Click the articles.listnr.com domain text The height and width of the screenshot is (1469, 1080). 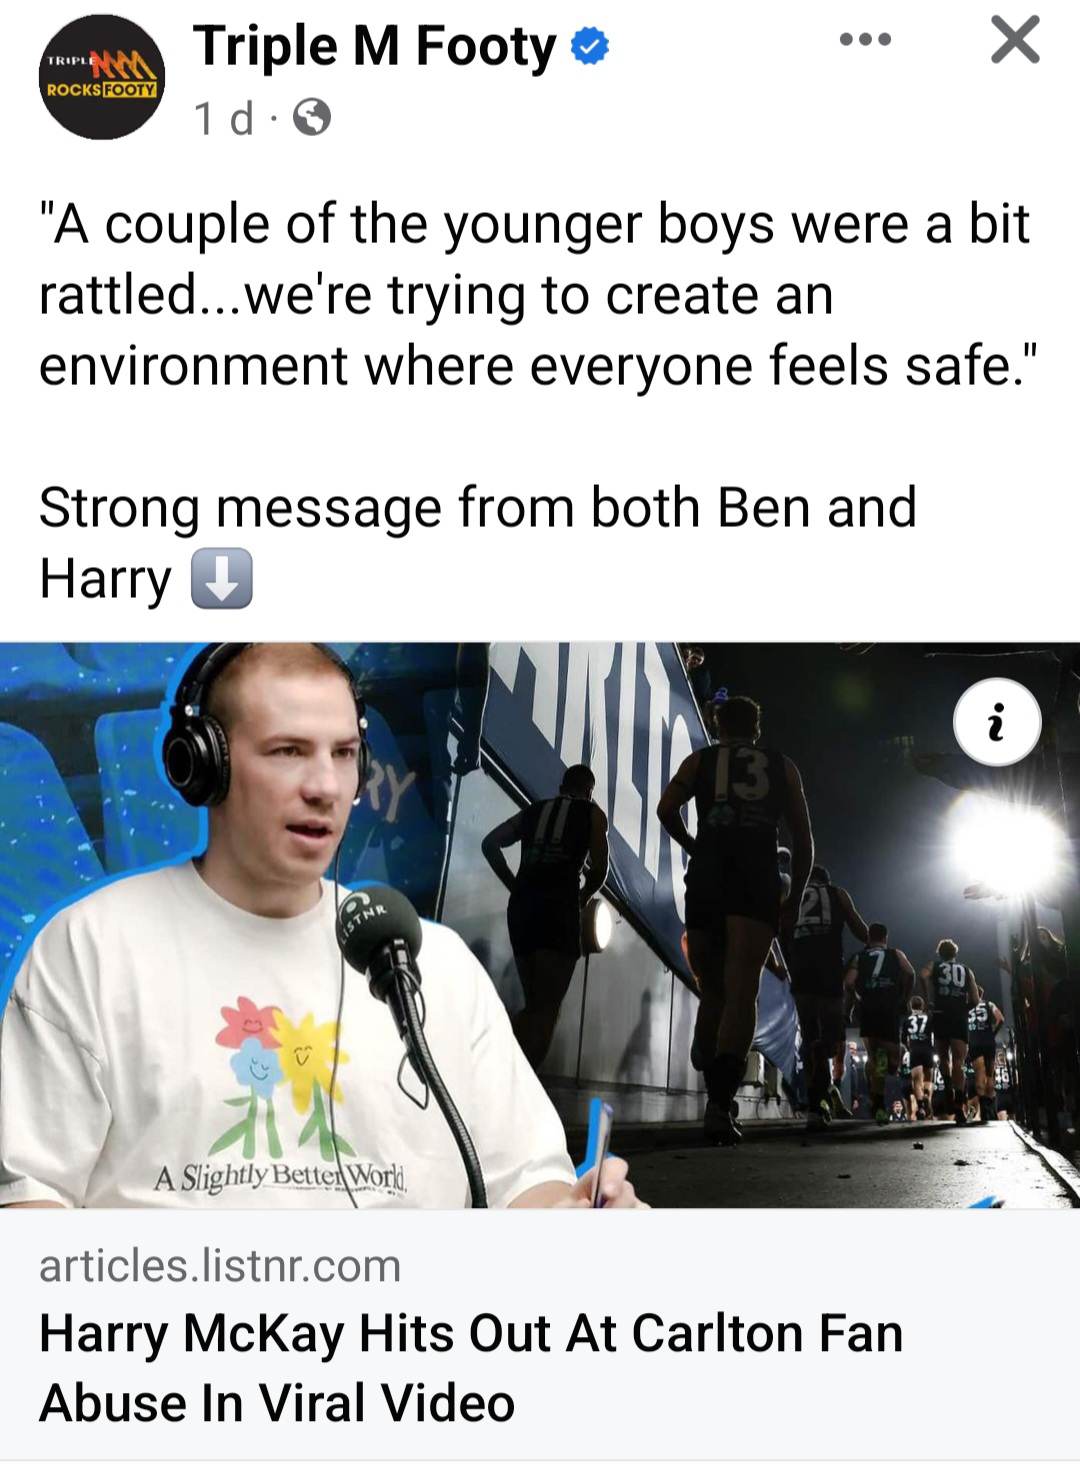click(x=220, y=1266)
